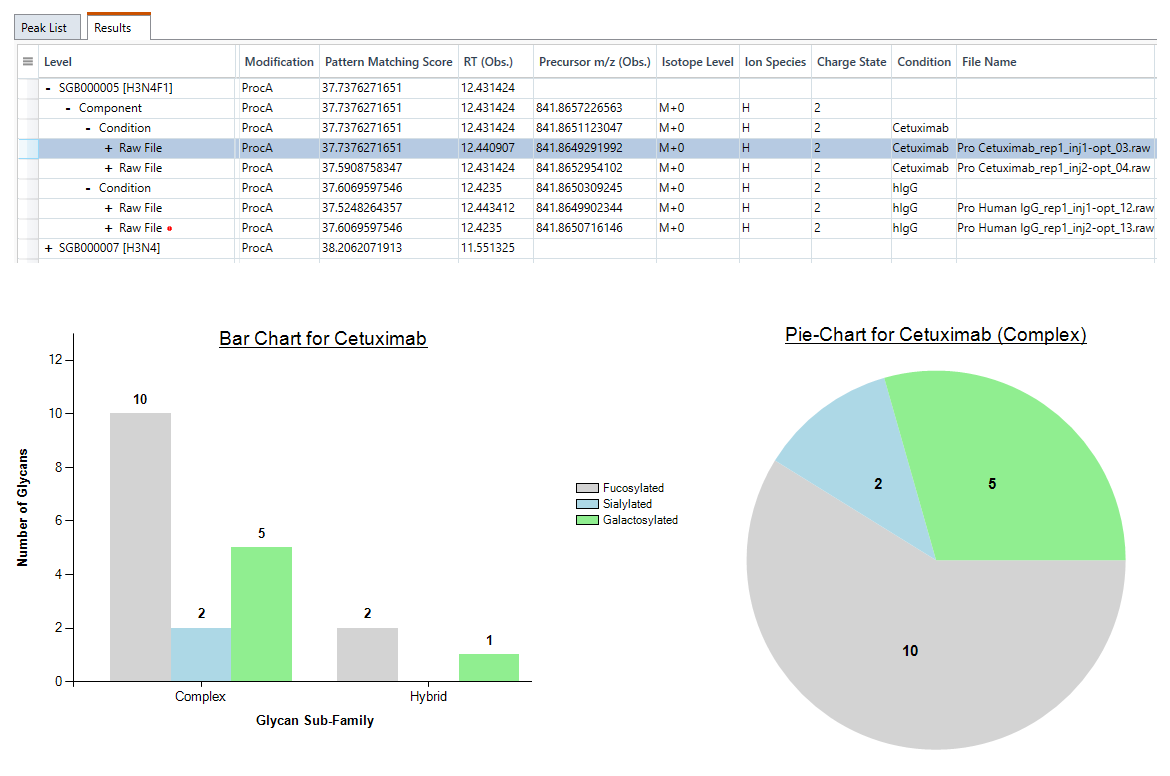Viewport: 1170px width, 776px height.
Task: Click the Hybrid axis category label
Action: click(428, 697)
